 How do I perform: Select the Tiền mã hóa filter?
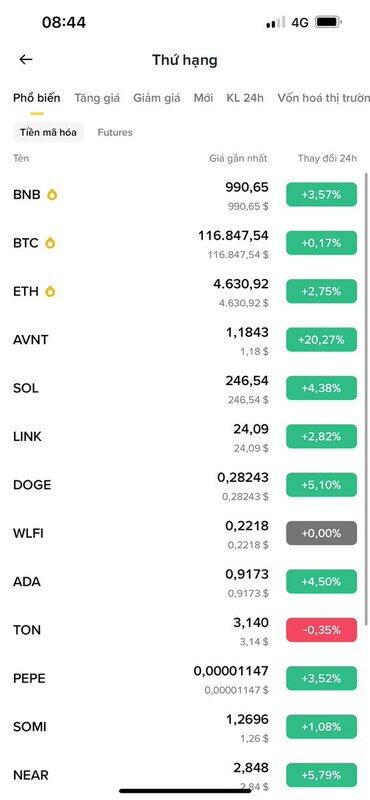click(x=48, y=133)
